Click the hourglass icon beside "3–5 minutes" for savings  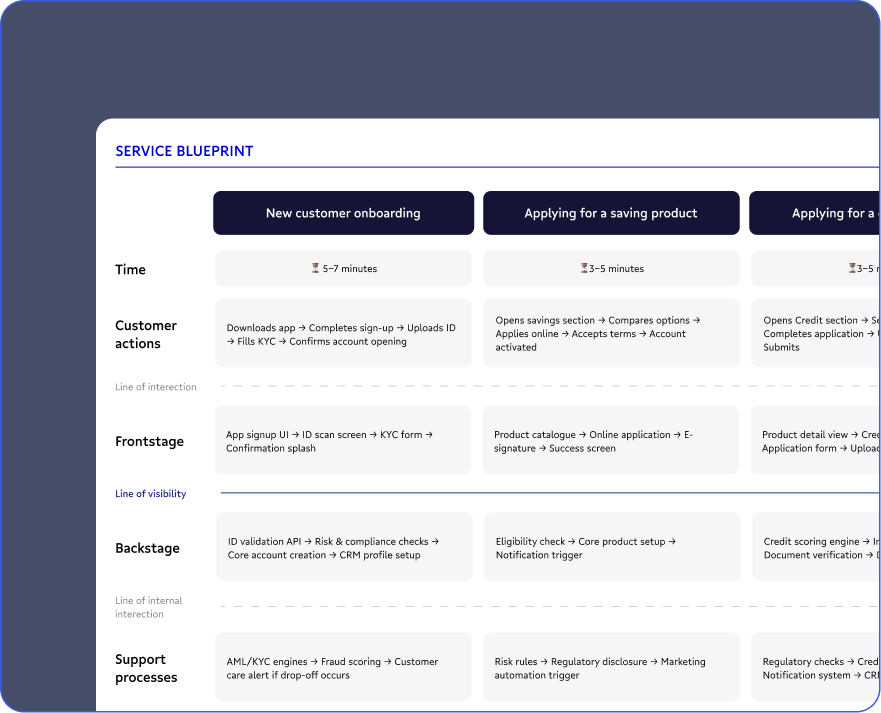(584, 268)
